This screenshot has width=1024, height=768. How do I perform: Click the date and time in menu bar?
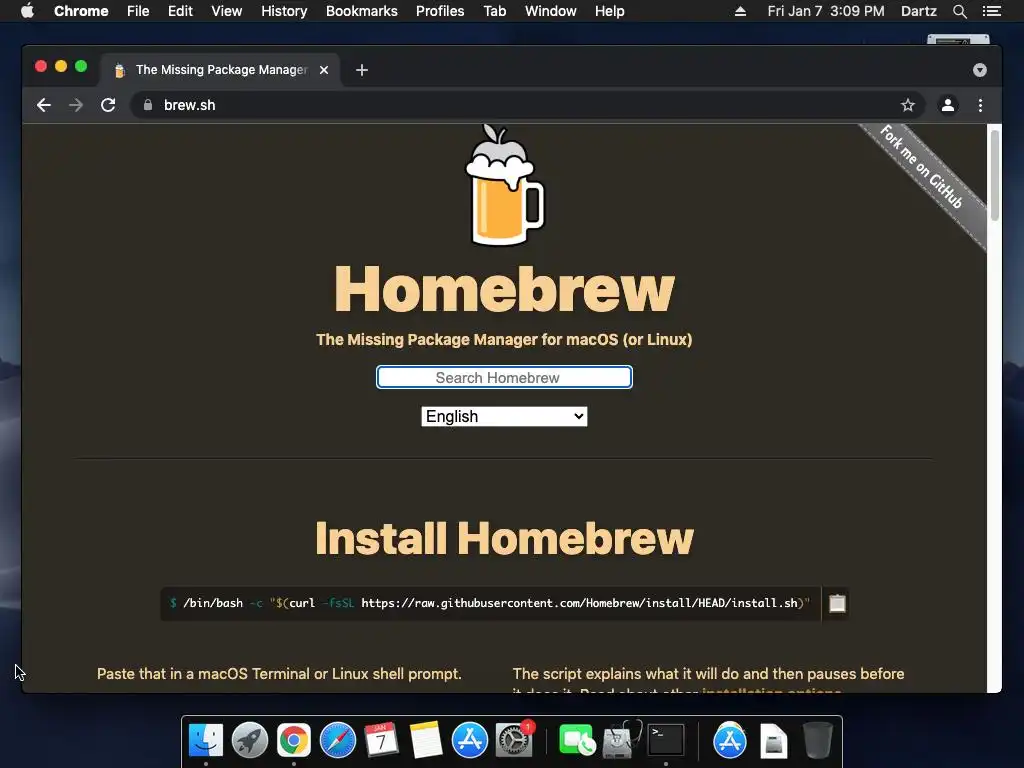(826, 11)
